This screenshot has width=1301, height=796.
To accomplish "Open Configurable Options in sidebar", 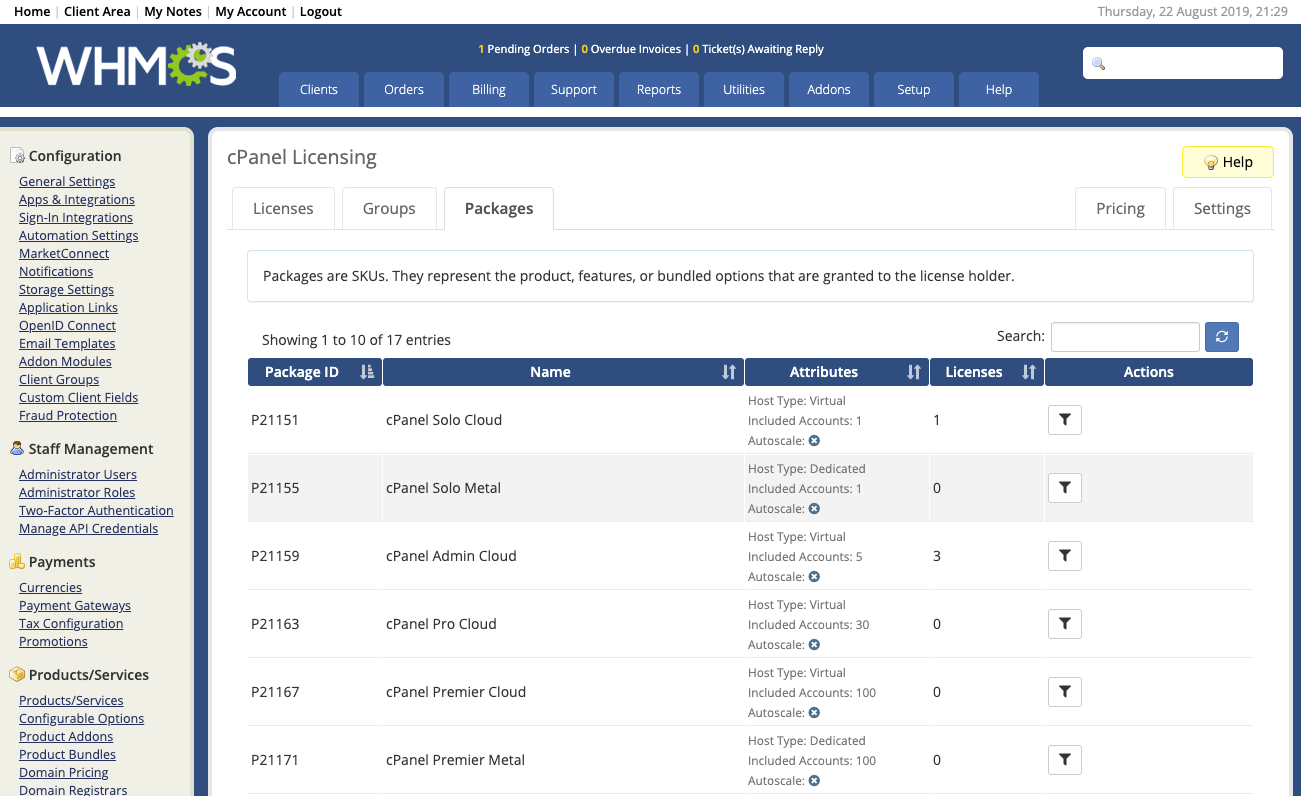I will [81, 718].
